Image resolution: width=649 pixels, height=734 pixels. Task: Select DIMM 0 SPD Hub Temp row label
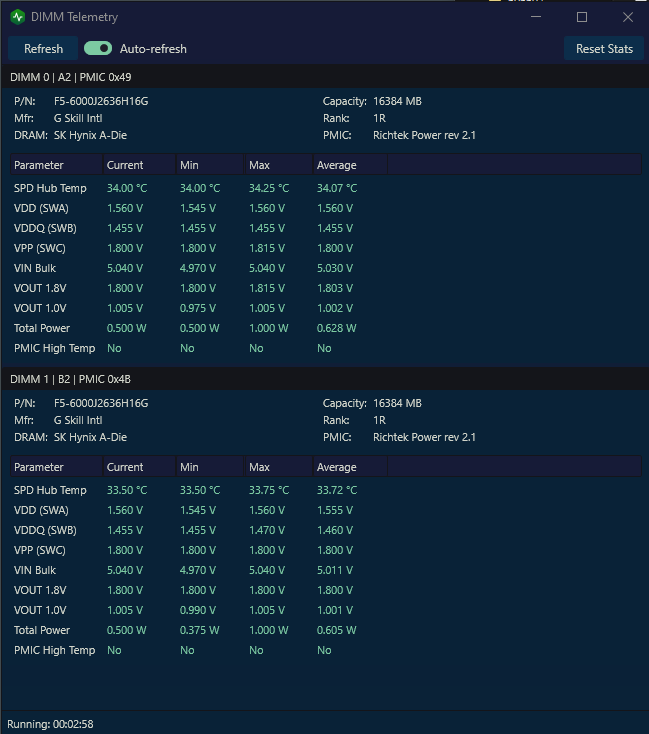(x=50, y=188)
